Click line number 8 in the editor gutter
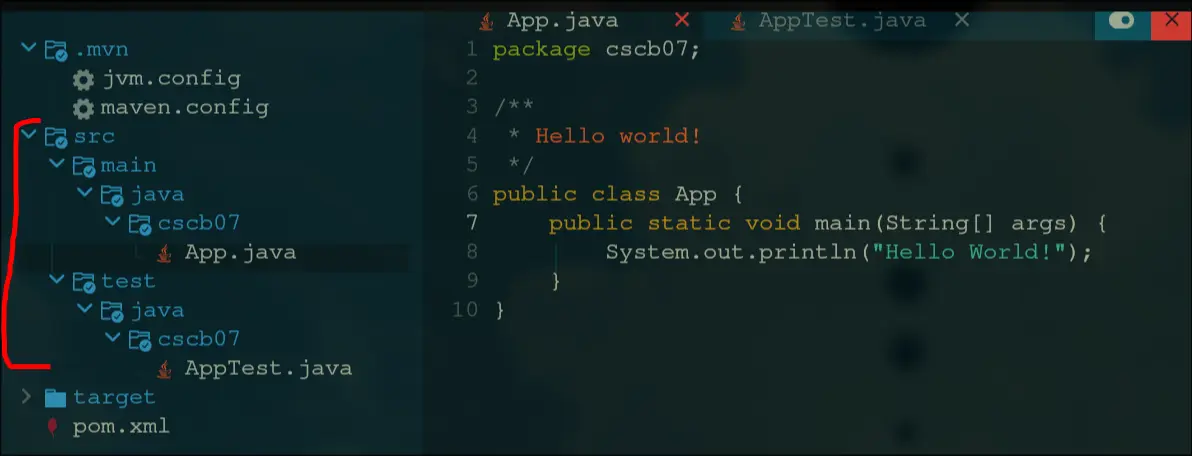1192x456 pixels. (471, 253)
